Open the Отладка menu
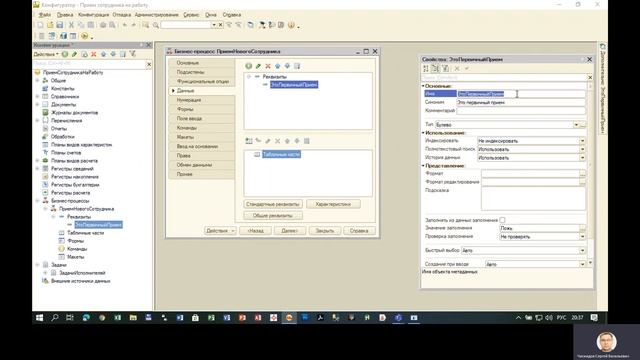The height and width of the screenshot is (360, 640). [x=122, y=15]
